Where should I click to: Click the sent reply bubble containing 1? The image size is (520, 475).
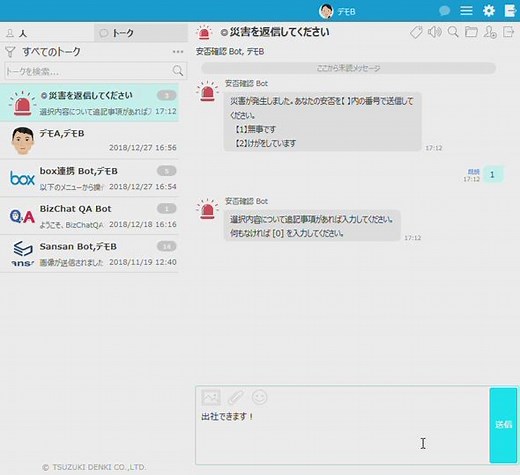pyautogui.click(x=493, y=174)
